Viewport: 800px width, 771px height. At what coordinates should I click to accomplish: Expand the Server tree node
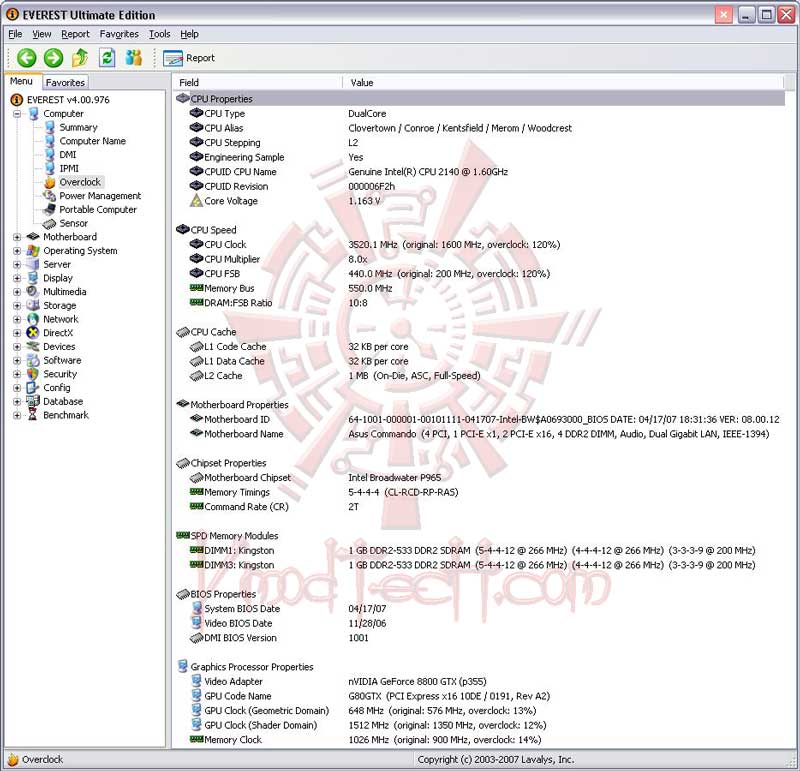(17, 265)
